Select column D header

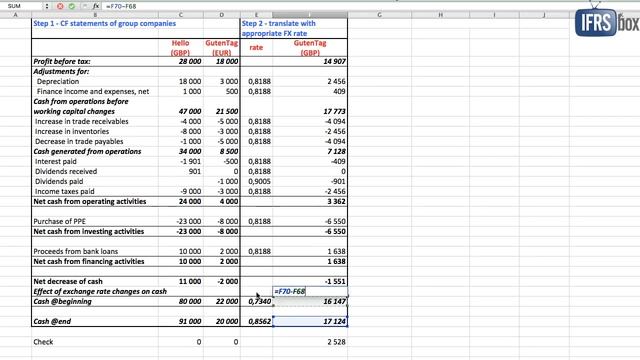tap(222, 15)
